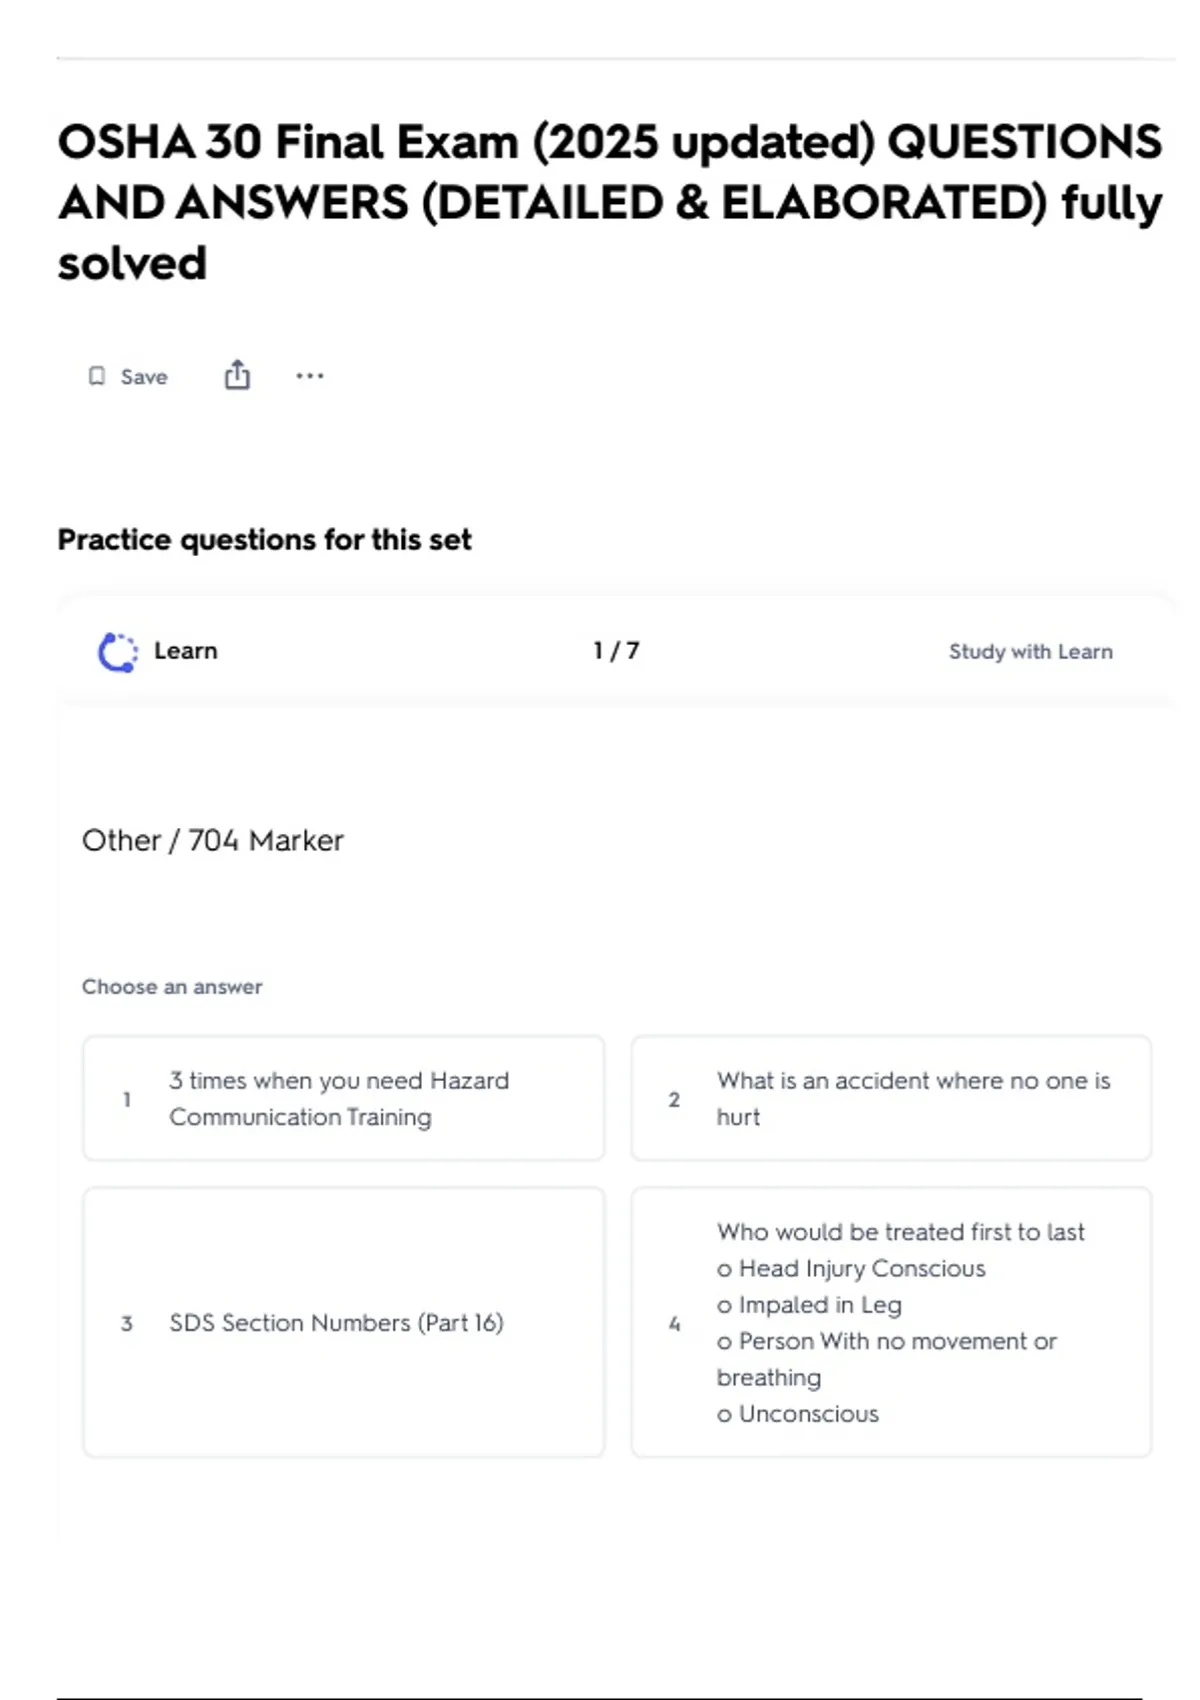Click the "Practice questions for this set" heading
This screenshot has width=1200, height=1700.
coord(264,540)
